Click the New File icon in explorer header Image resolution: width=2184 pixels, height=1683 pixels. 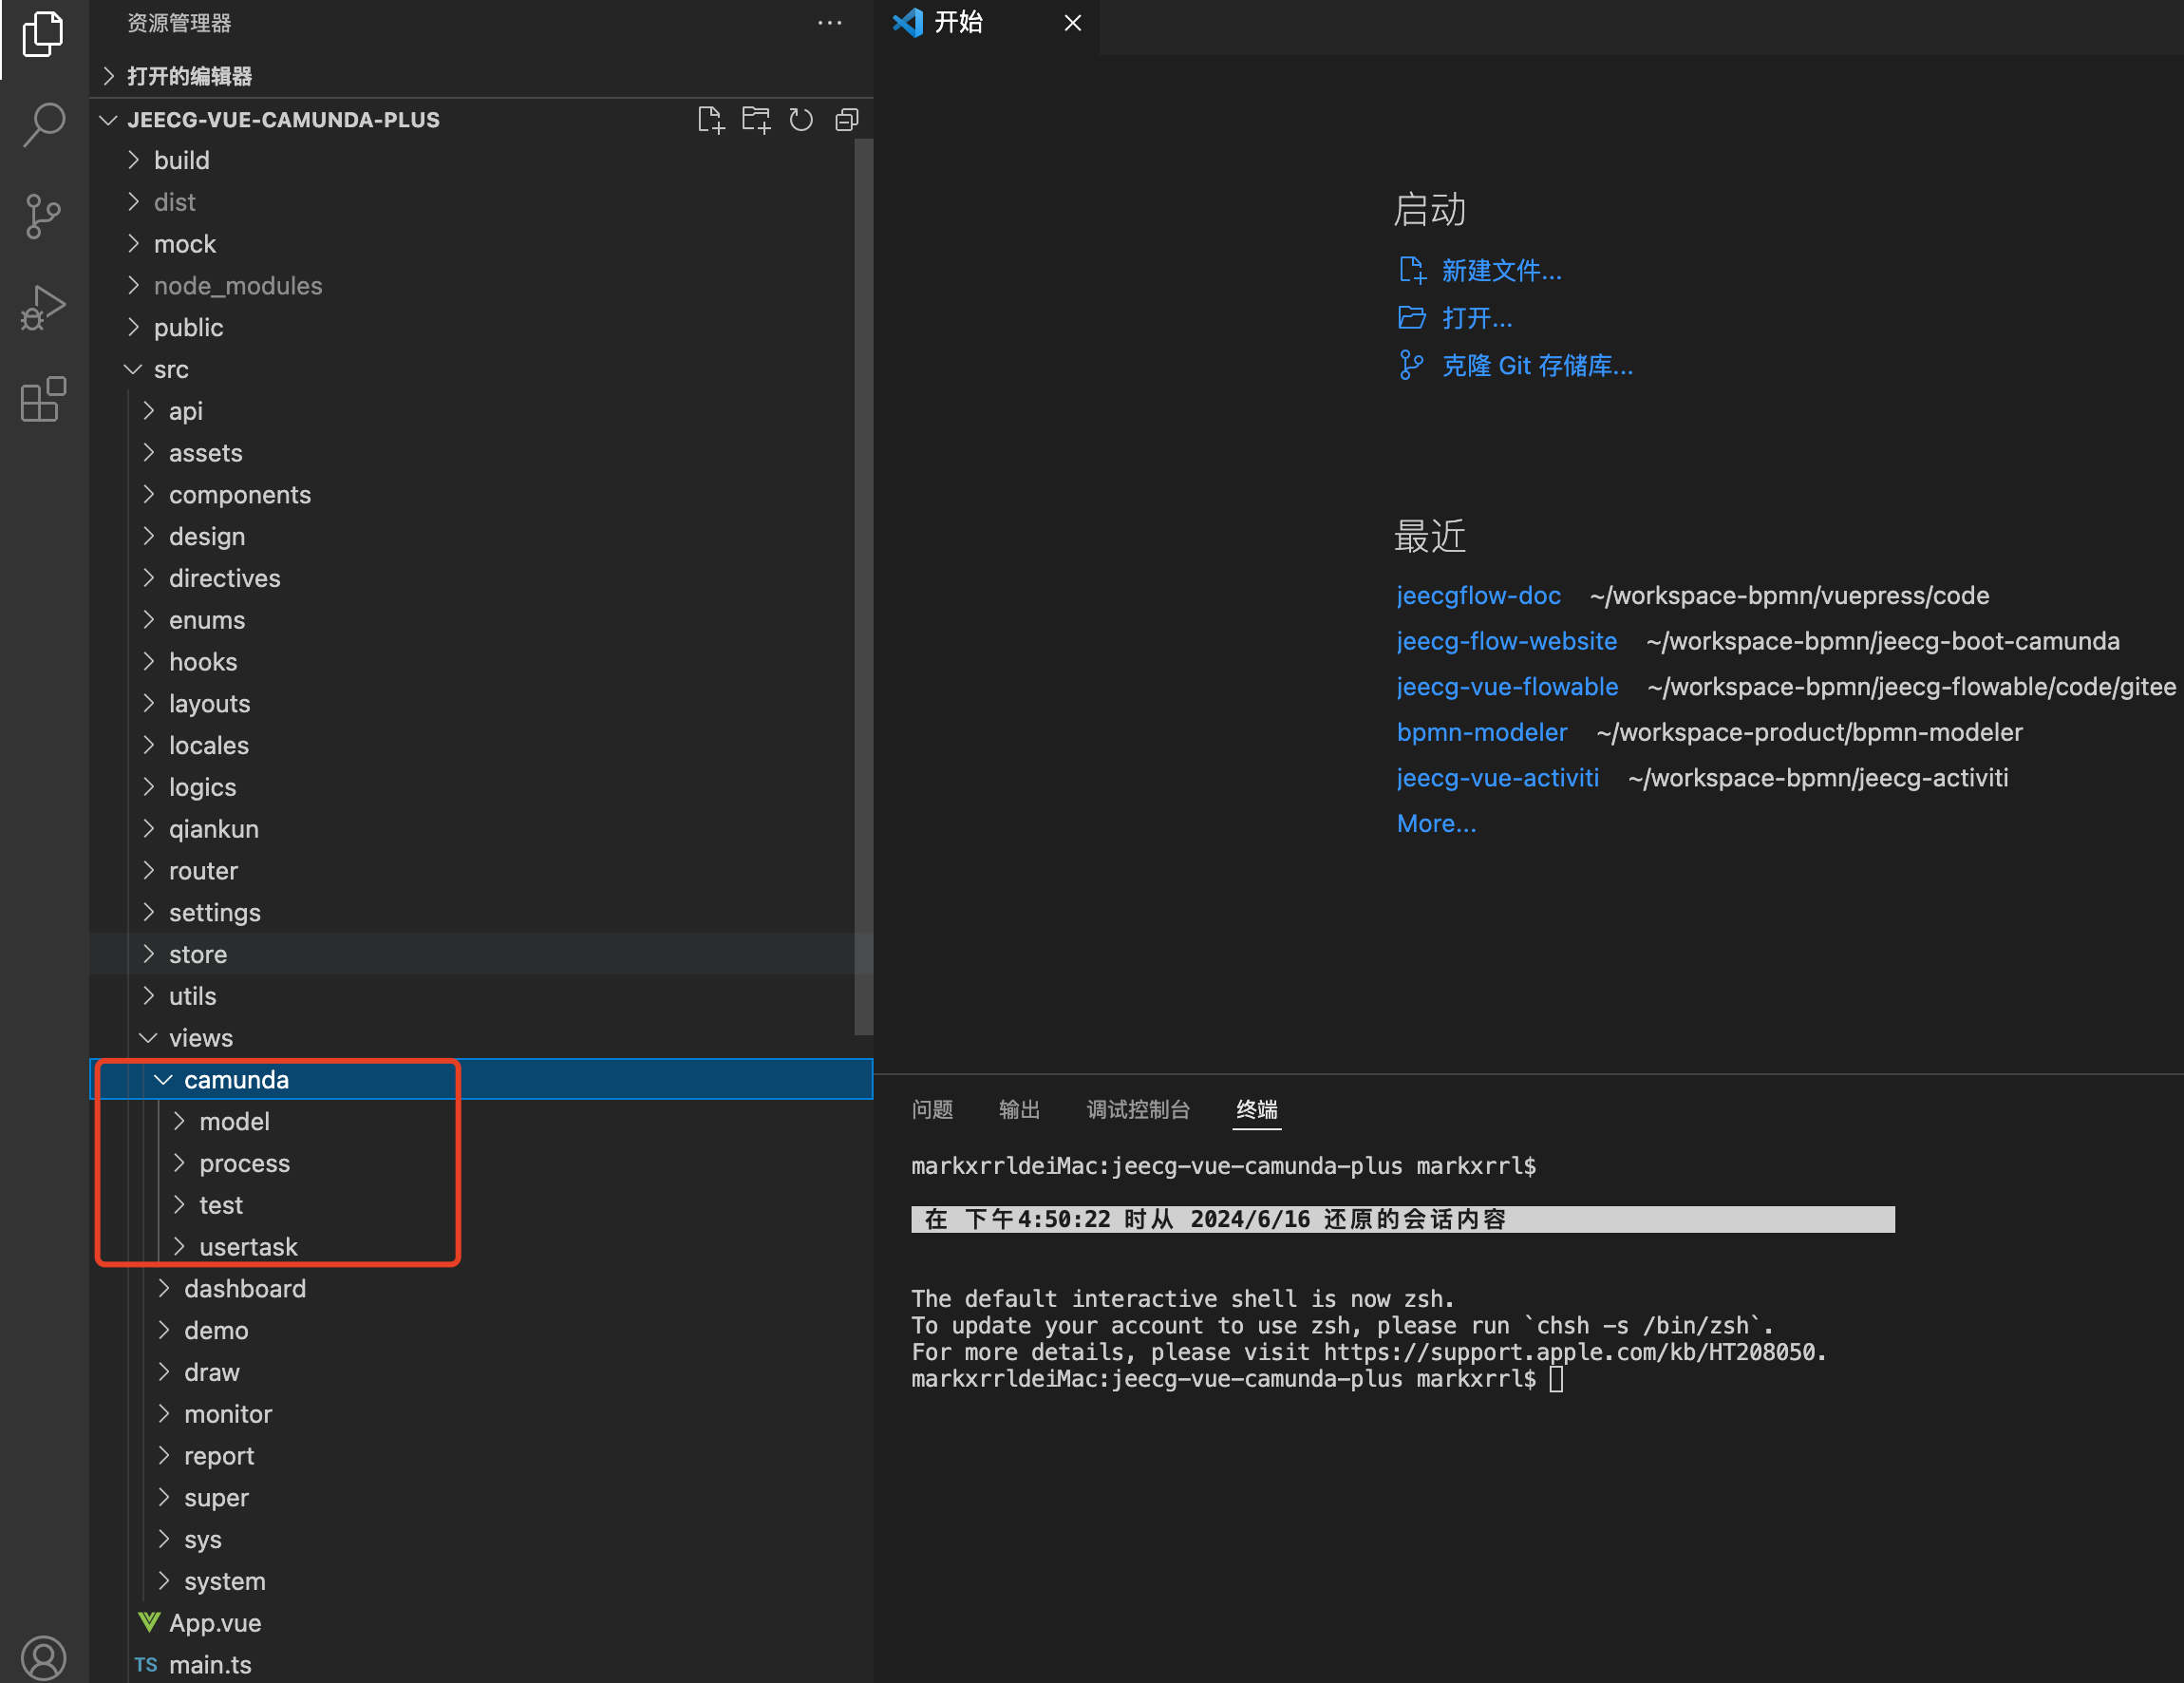tap(710, 120)
